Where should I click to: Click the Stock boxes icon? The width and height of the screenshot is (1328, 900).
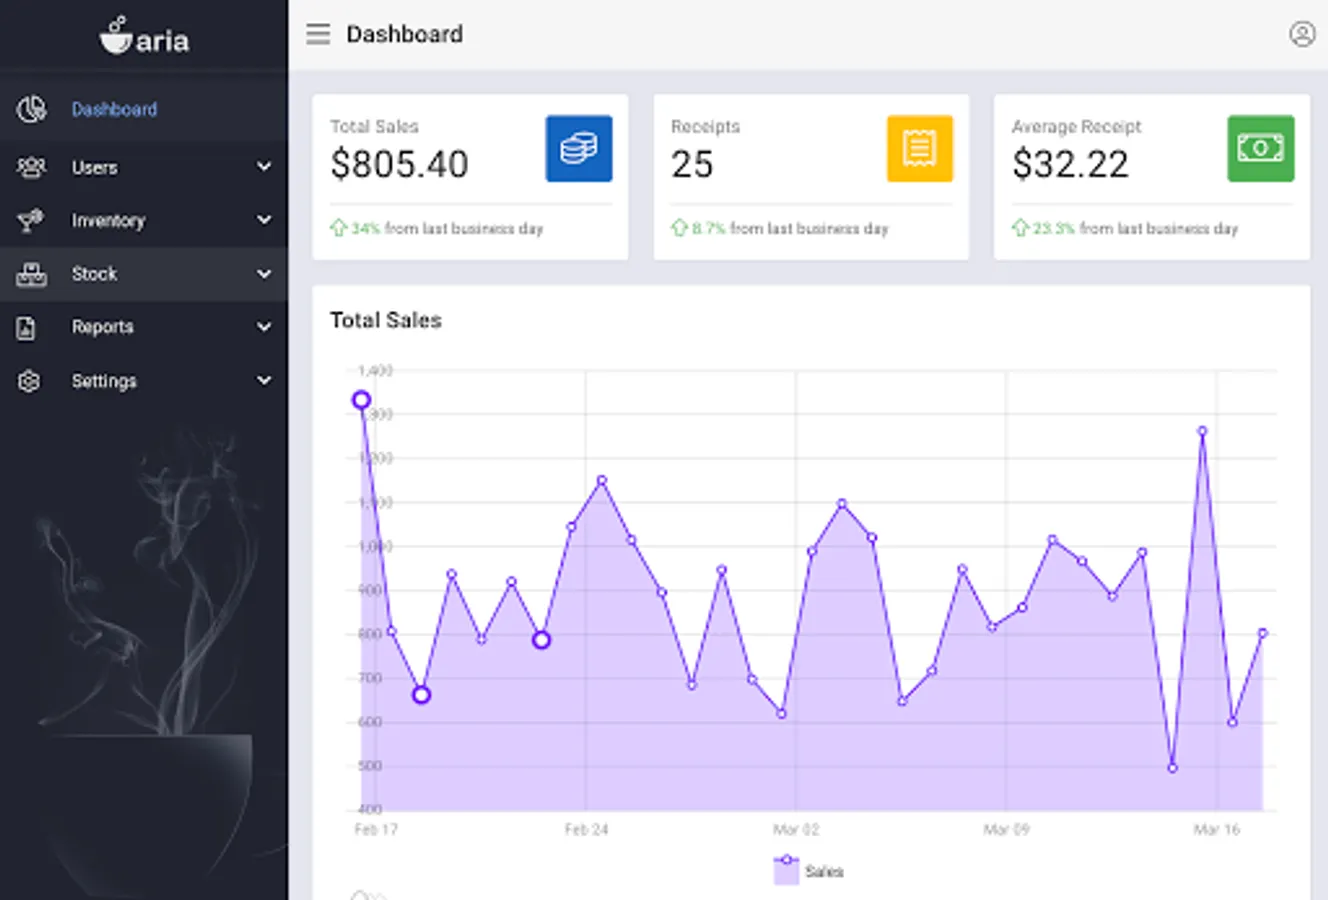[x=31, y=274]
